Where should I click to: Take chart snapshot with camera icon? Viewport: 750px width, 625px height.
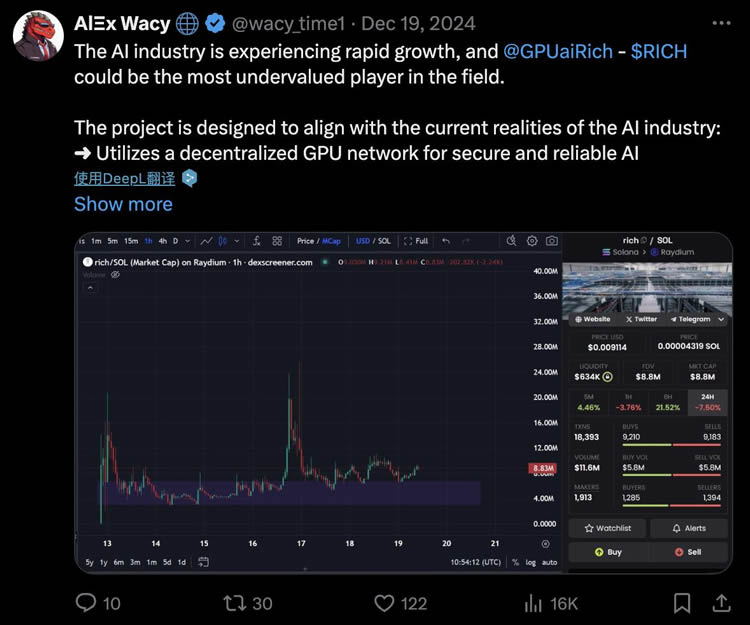550,241
